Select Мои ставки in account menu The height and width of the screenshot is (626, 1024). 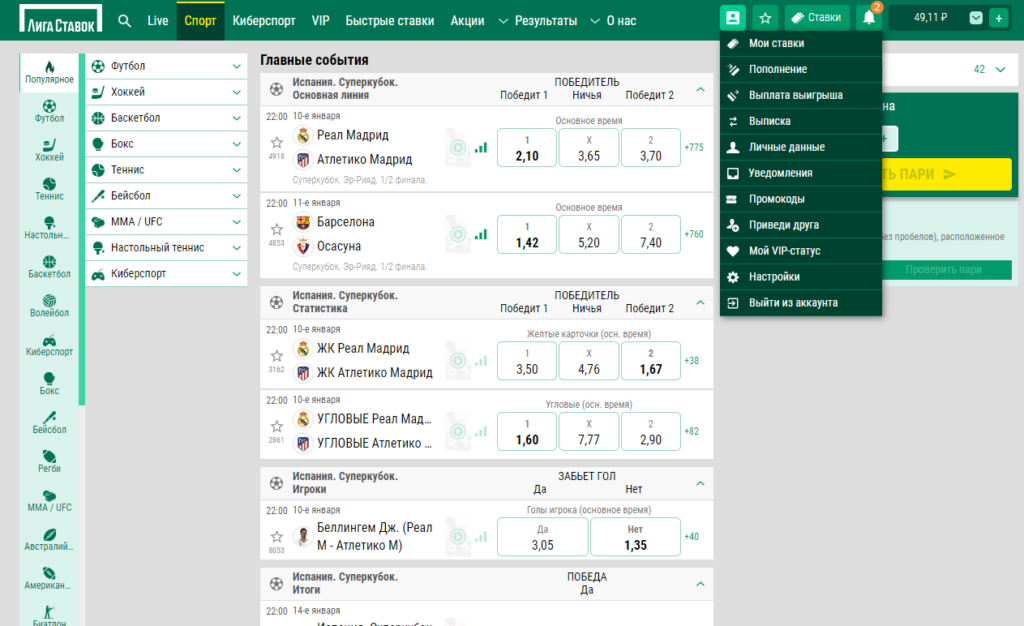pos(801,43)
